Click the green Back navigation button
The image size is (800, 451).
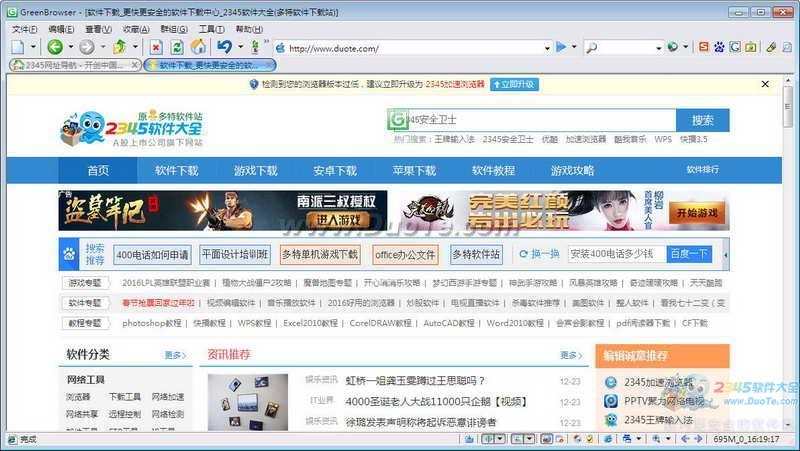click(54, 47)
